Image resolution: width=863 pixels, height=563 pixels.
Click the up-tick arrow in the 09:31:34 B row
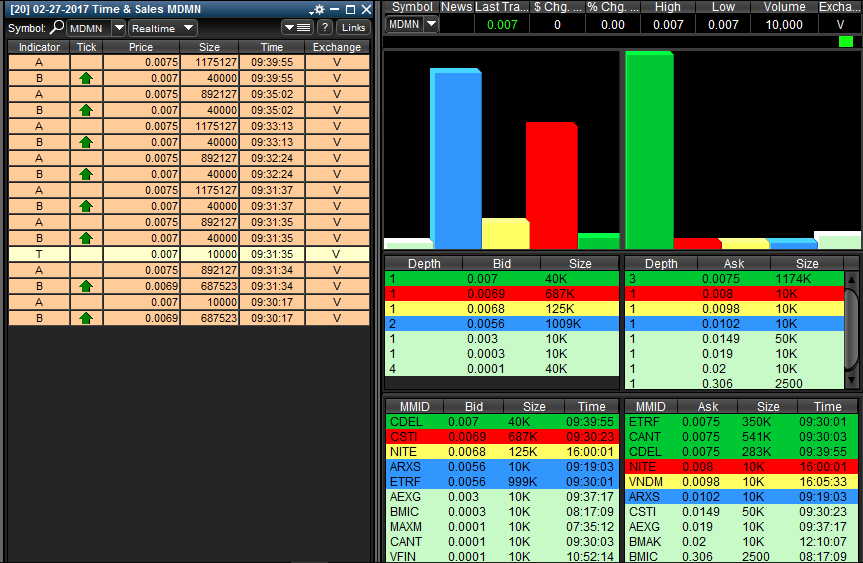pyautogui.click(x=86, y=286)
